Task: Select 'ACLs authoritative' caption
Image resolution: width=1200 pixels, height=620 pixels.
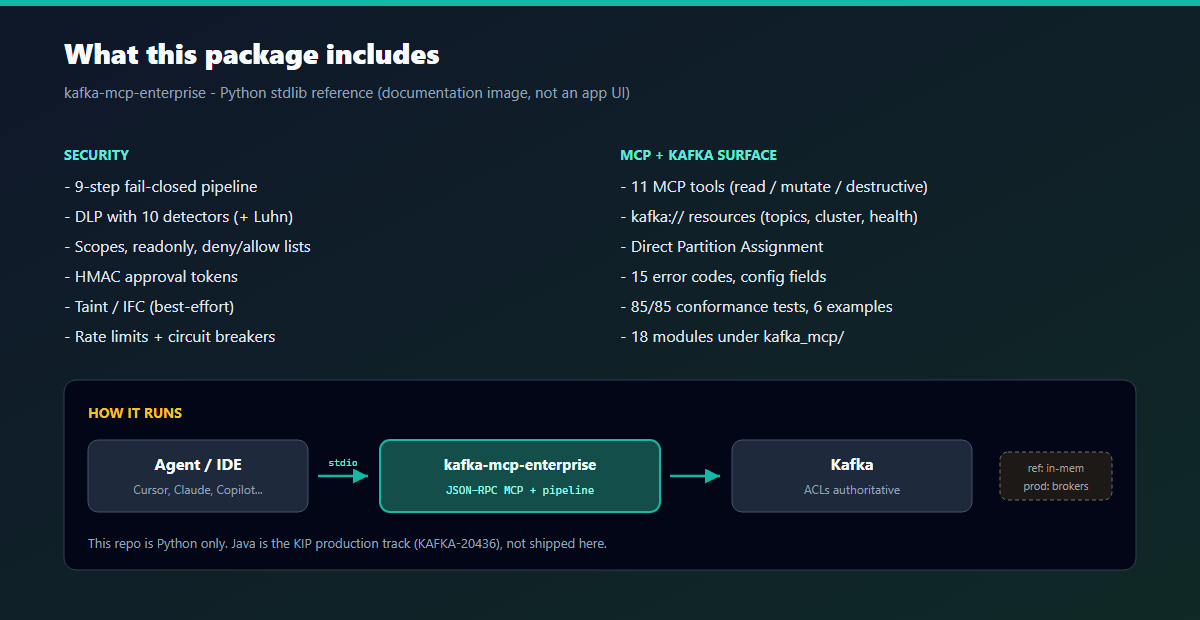Action: click(x=852, y=490)
